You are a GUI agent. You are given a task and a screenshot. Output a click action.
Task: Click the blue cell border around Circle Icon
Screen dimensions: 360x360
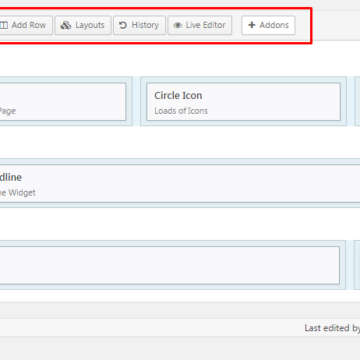pos(243,80)
